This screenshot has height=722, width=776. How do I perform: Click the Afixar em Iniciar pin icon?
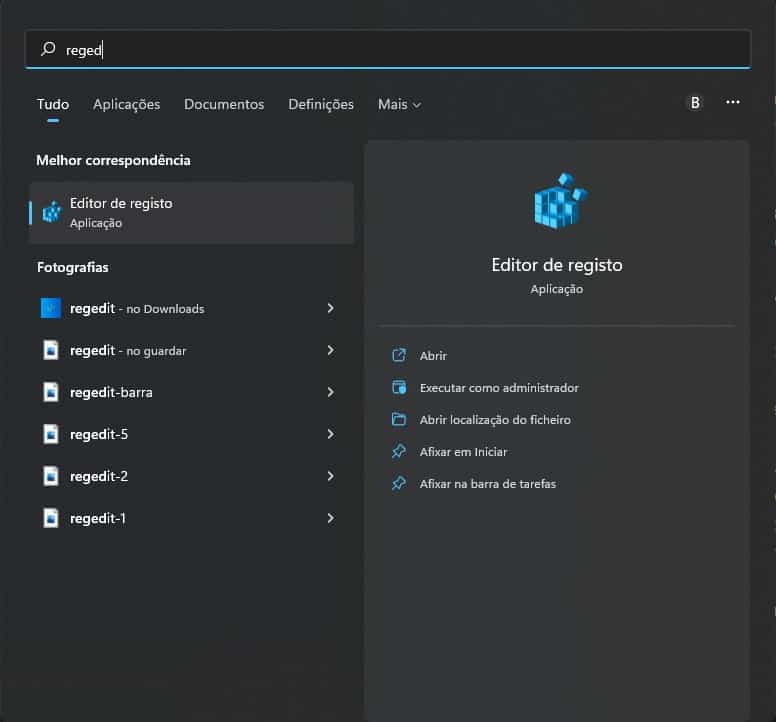tap(399, 452)
